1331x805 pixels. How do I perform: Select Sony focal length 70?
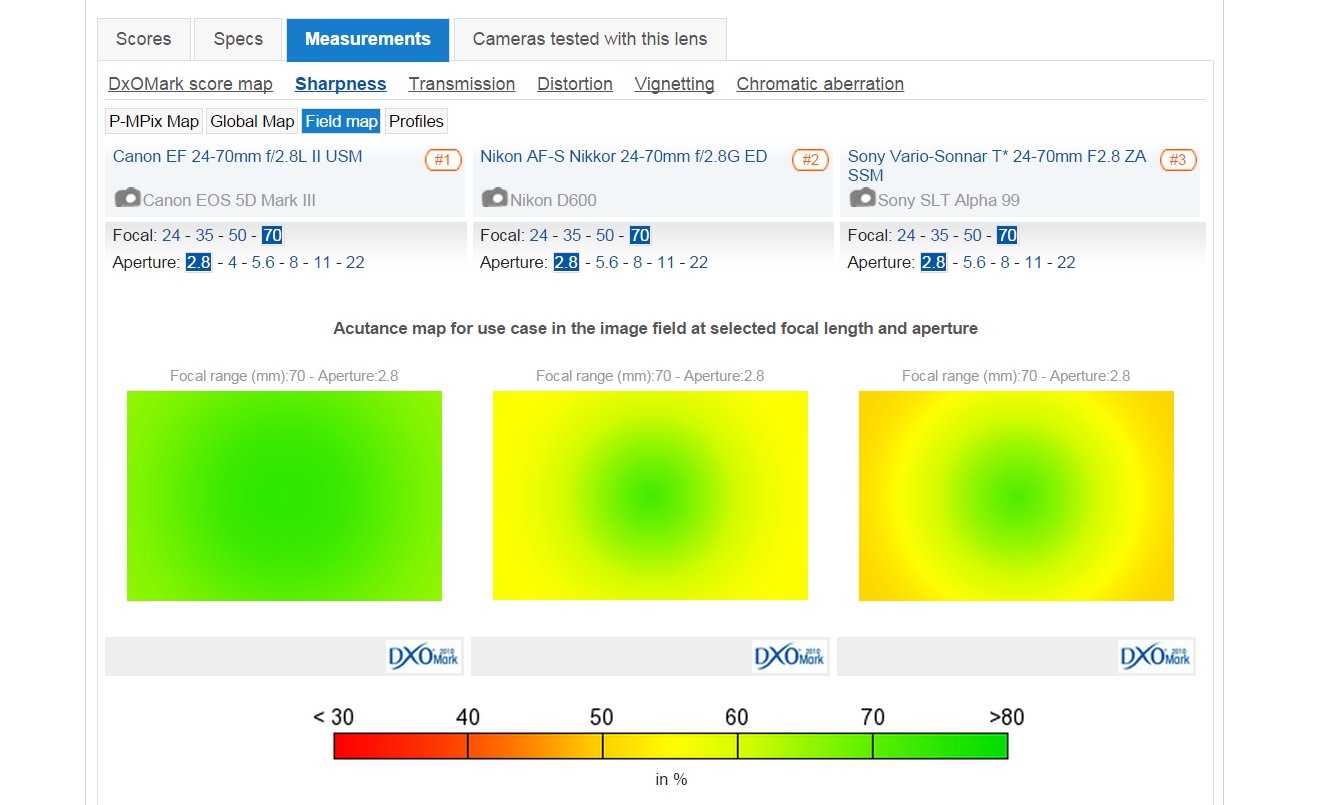click(x=1007, y=235)
